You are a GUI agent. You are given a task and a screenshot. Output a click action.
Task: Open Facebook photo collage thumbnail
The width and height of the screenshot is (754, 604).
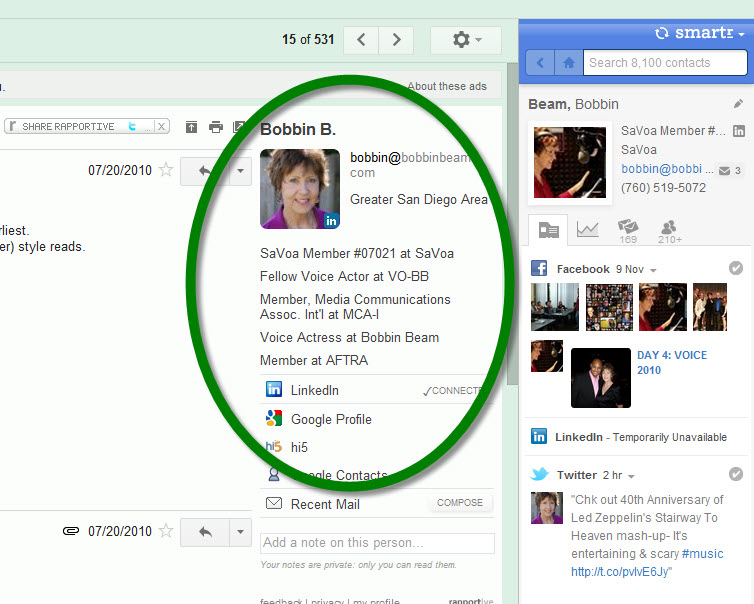click(x=609, y=307)
